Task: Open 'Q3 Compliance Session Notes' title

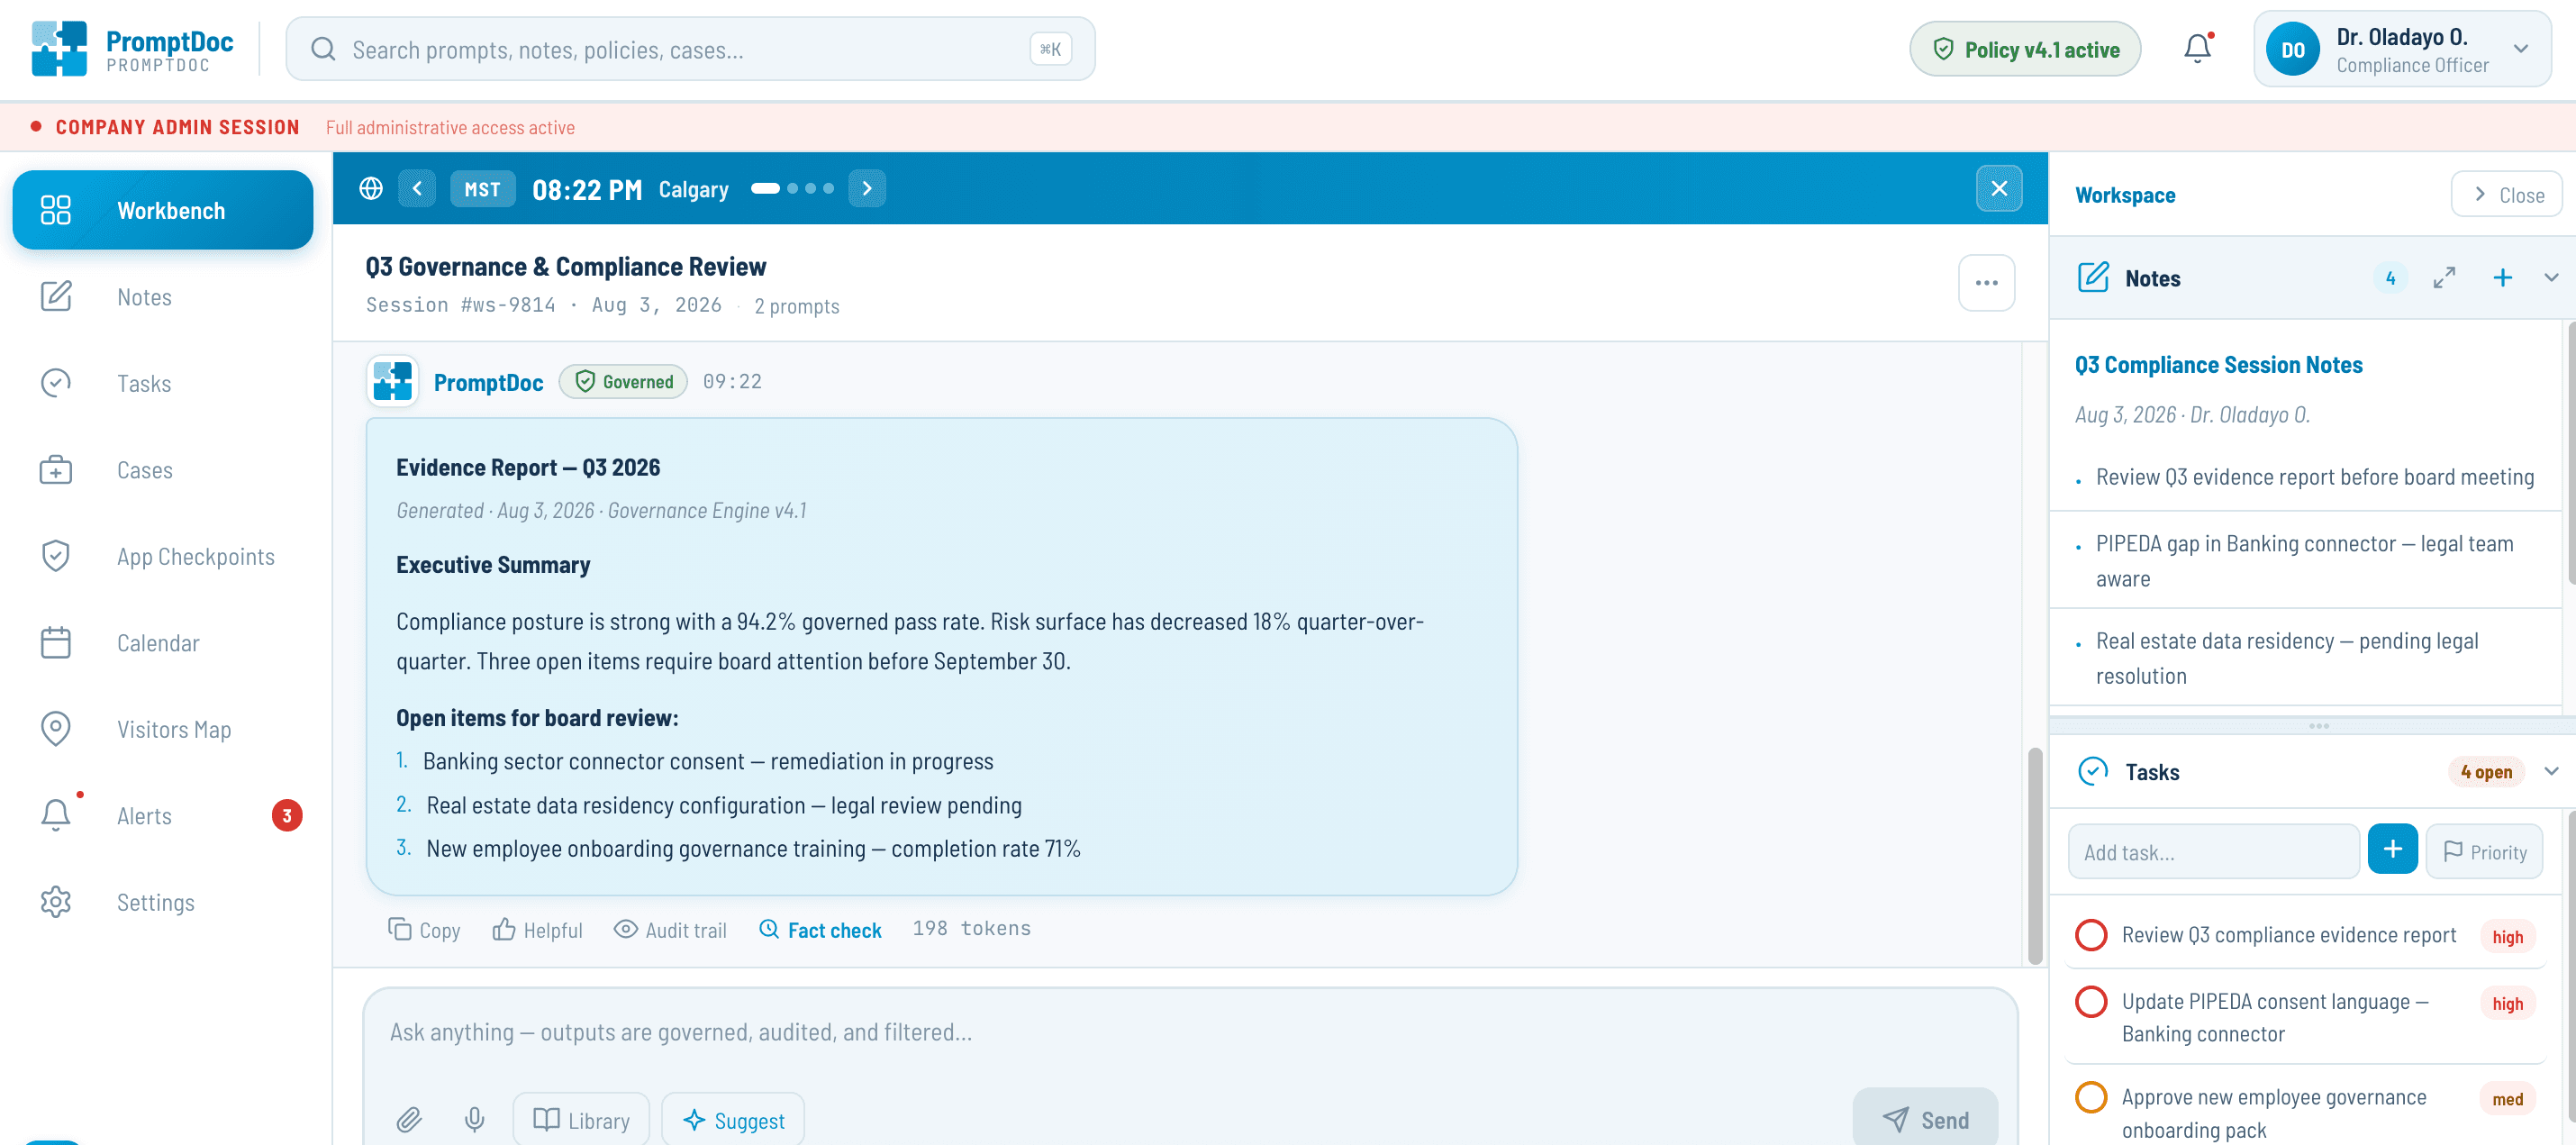Action: [2218, 365]
